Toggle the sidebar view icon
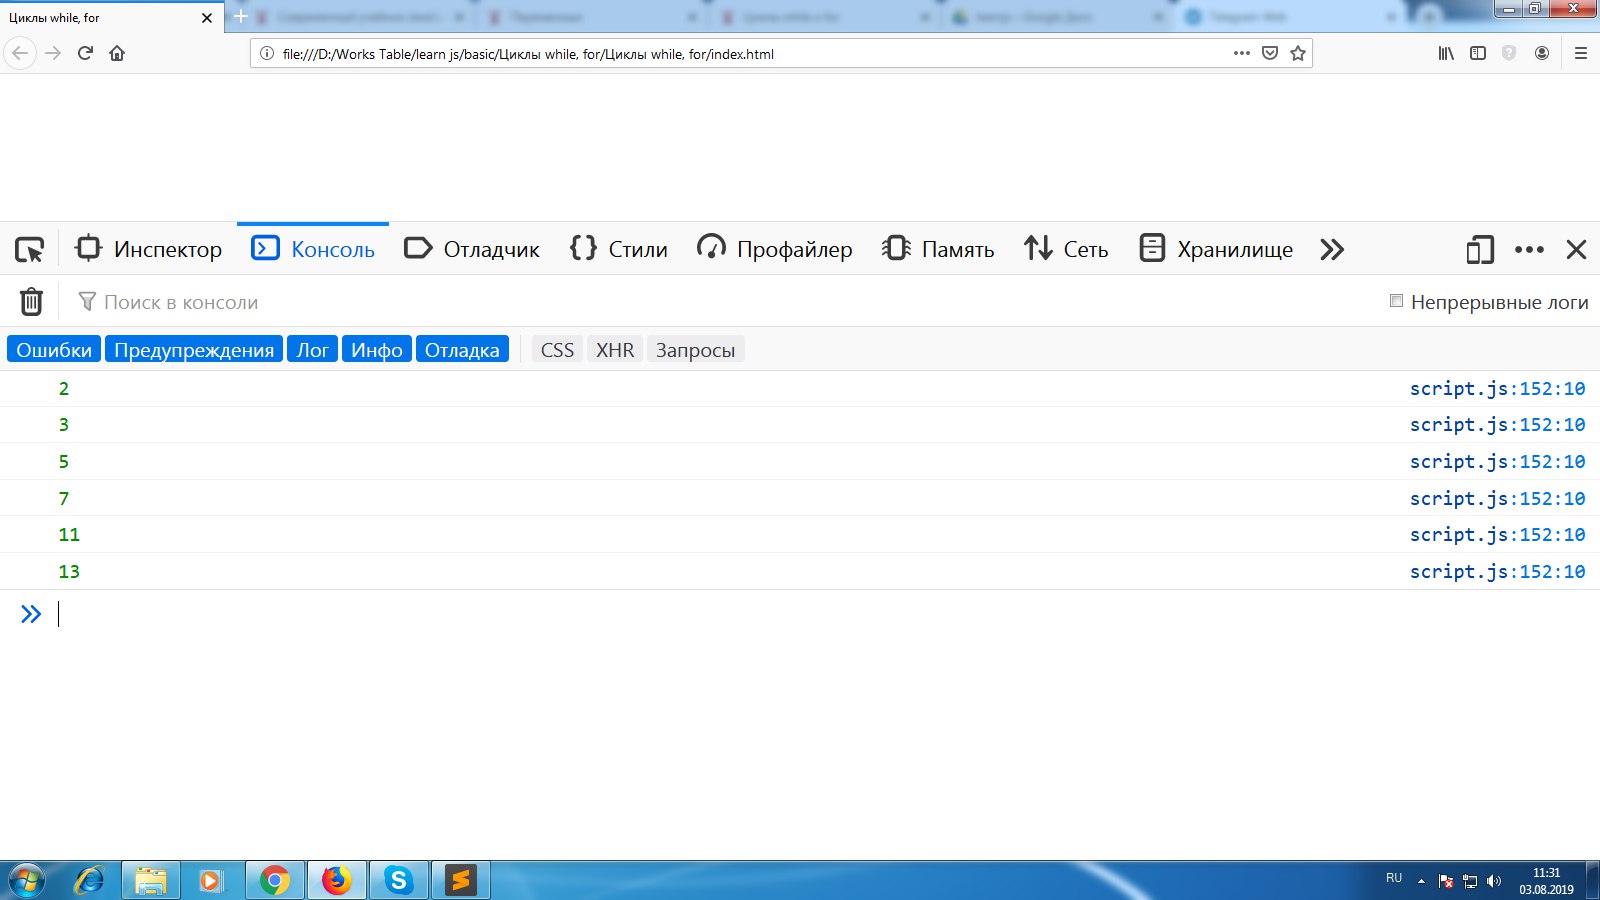The image size is (1600, 900). [1478, 53]
